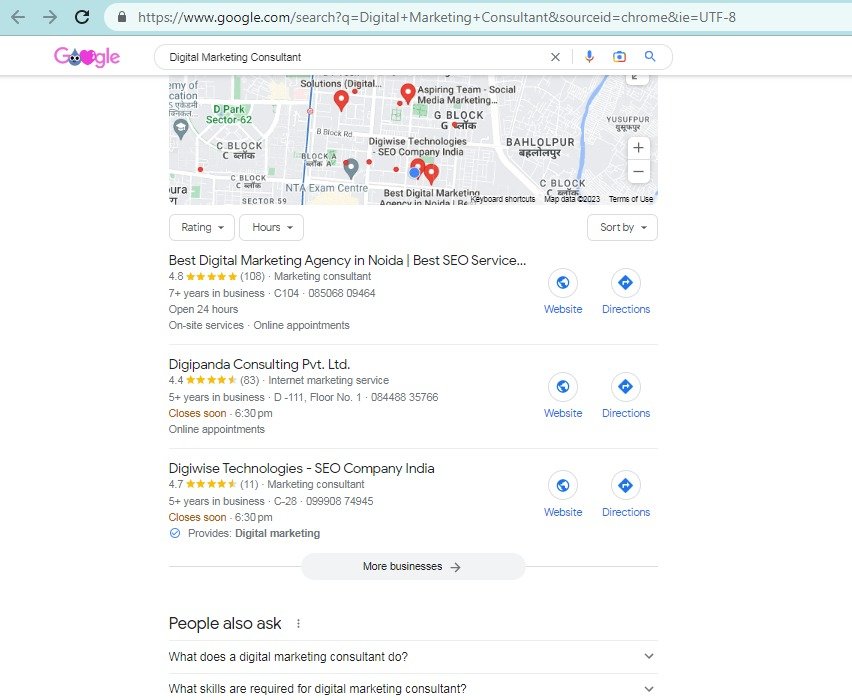The width and height of the screenshot is (852, 700).
Task: Click the gray NTA Exam Centre pin
Action: [x=351, y=168]
